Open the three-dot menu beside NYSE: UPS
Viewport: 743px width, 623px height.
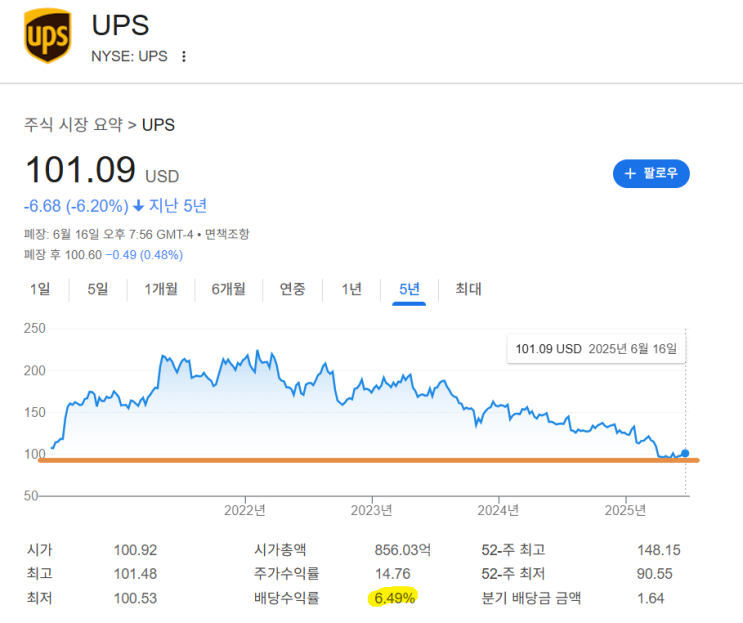[x=184, y=56]
